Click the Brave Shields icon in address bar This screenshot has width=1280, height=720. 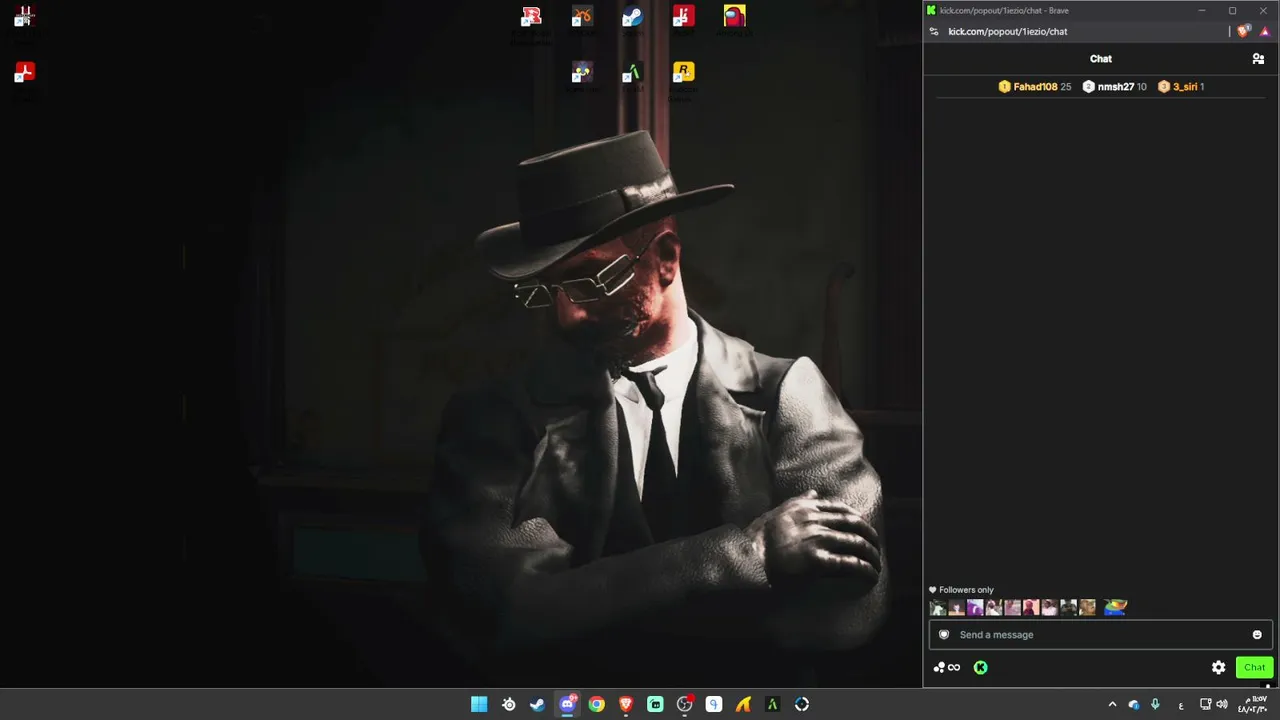tap(1244, 31)
